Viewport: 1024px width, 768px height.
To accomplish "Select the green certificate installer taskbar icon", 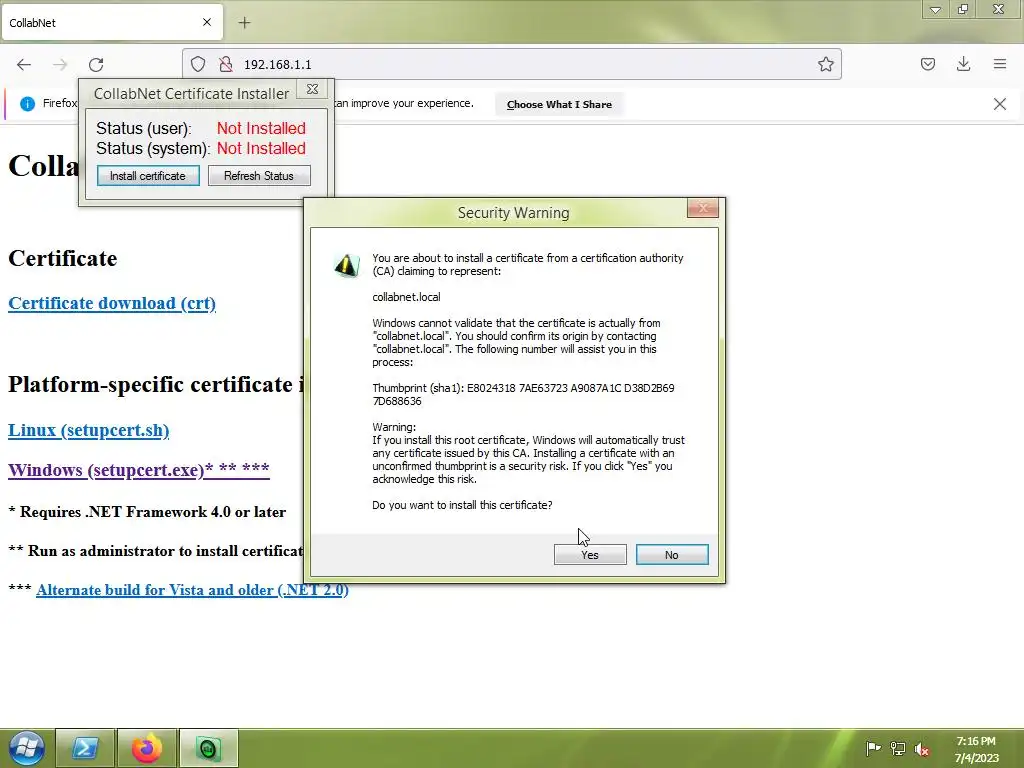I will coord(208,748).
